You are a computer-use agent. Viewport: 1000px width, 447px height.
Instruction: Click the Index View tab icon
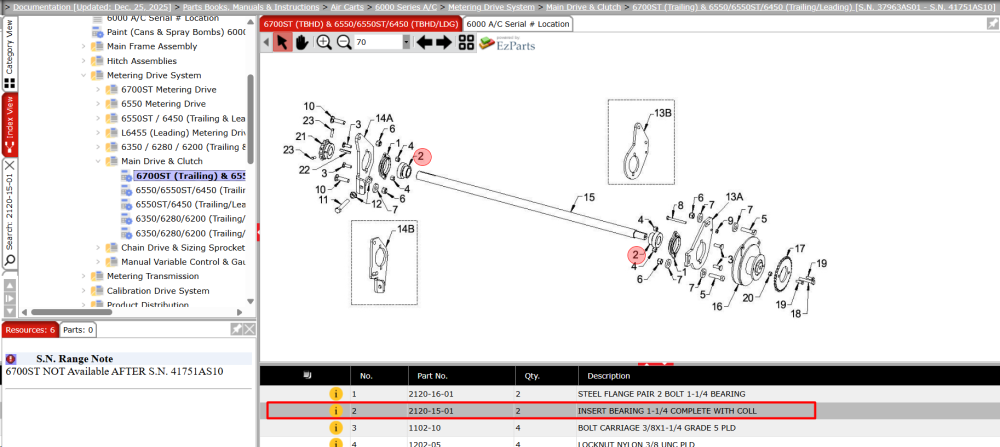tap(10, 148)
